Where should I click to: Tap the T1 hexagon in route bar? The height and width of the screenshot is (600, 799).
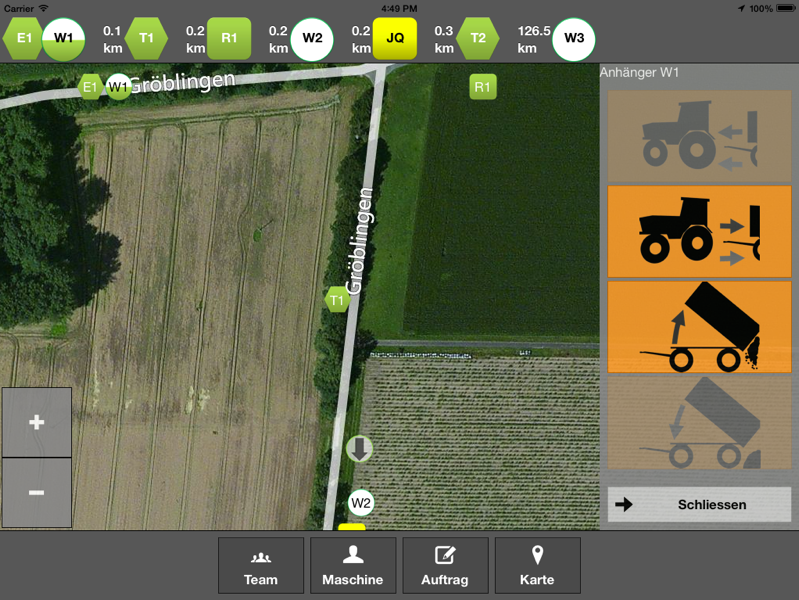147,39
